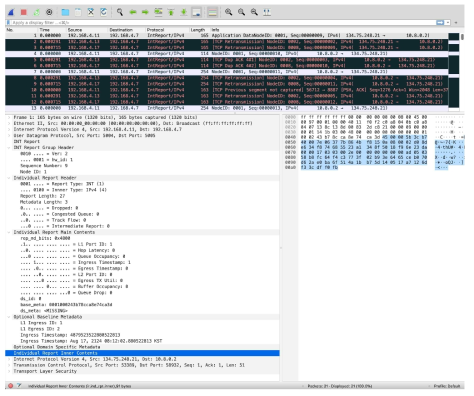Expand the Ethernet II tree item
The height and width of the screenshot is (396, 474).
pyautogui.click(x=9, y=123)
